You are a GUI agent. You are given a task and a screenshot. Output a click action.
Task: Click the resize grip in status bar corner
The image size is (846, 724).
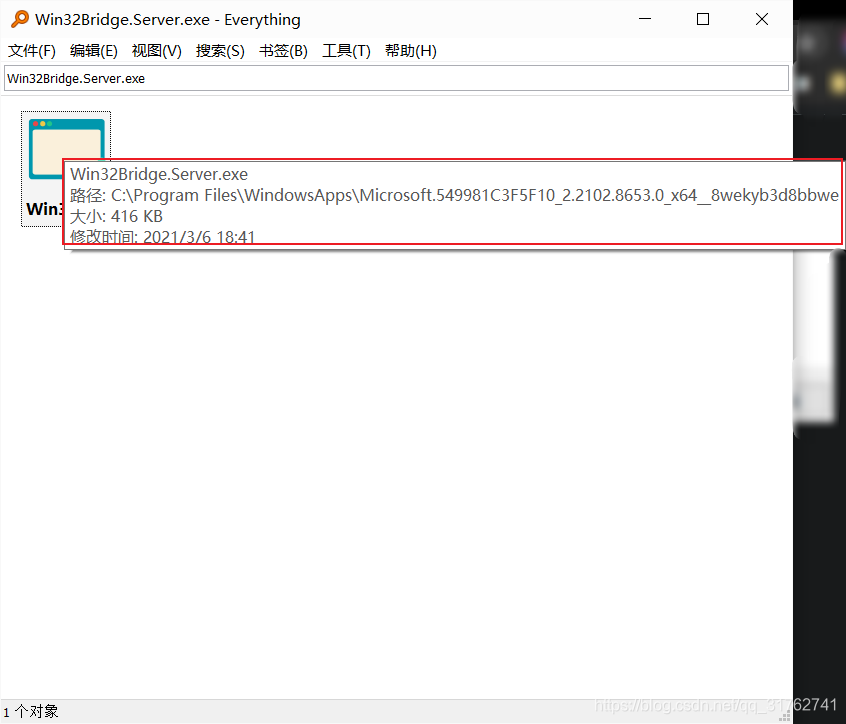pyautogui.click(x=786, y=716)
